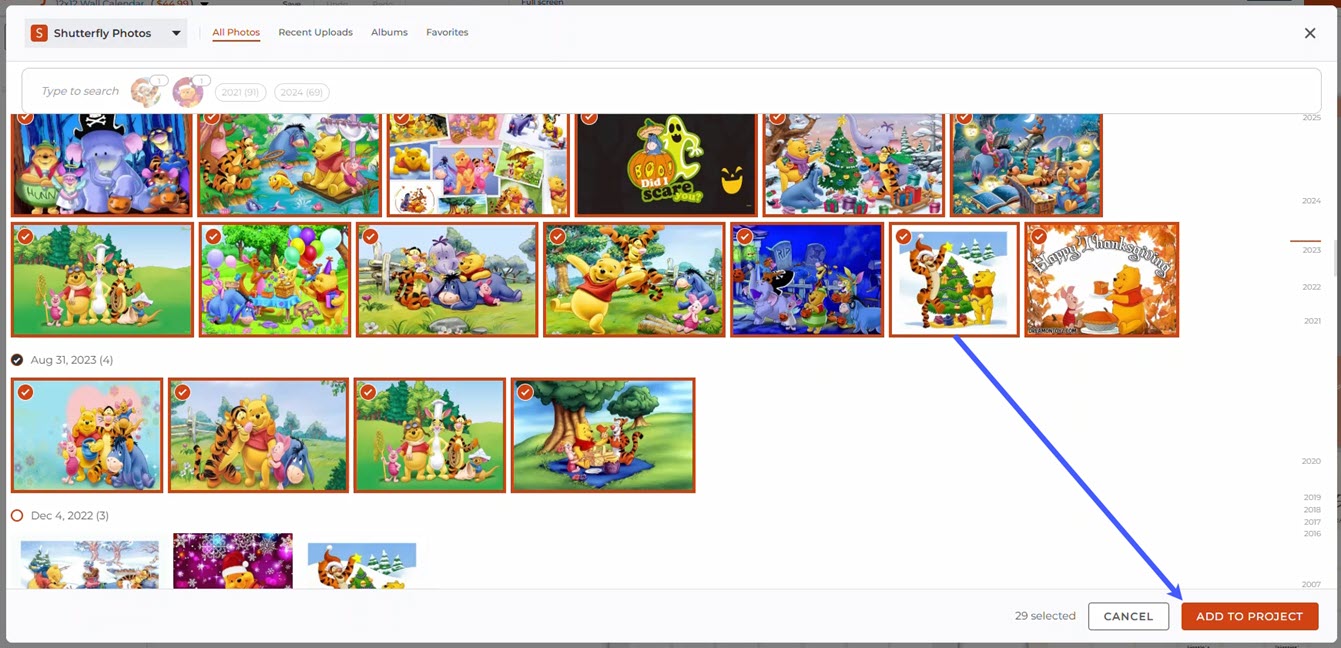Close the photo picker dialog
Image resolution: width=1341 pixels, height=648 pixels.
coord(1310,33)
